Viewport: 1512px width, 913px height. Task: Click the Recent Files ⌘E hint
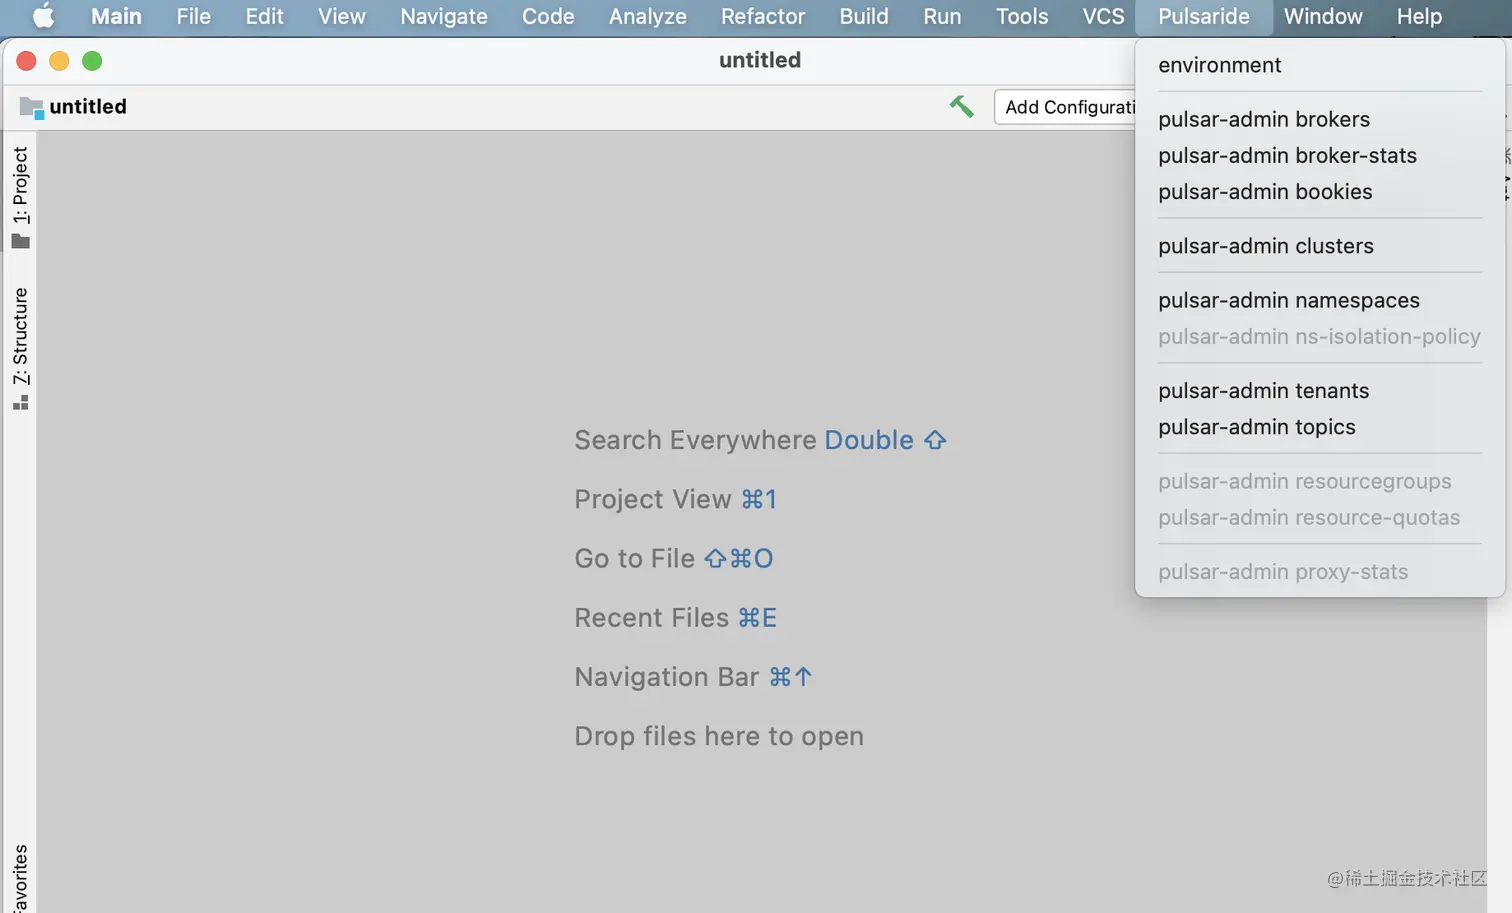(675, 617)
